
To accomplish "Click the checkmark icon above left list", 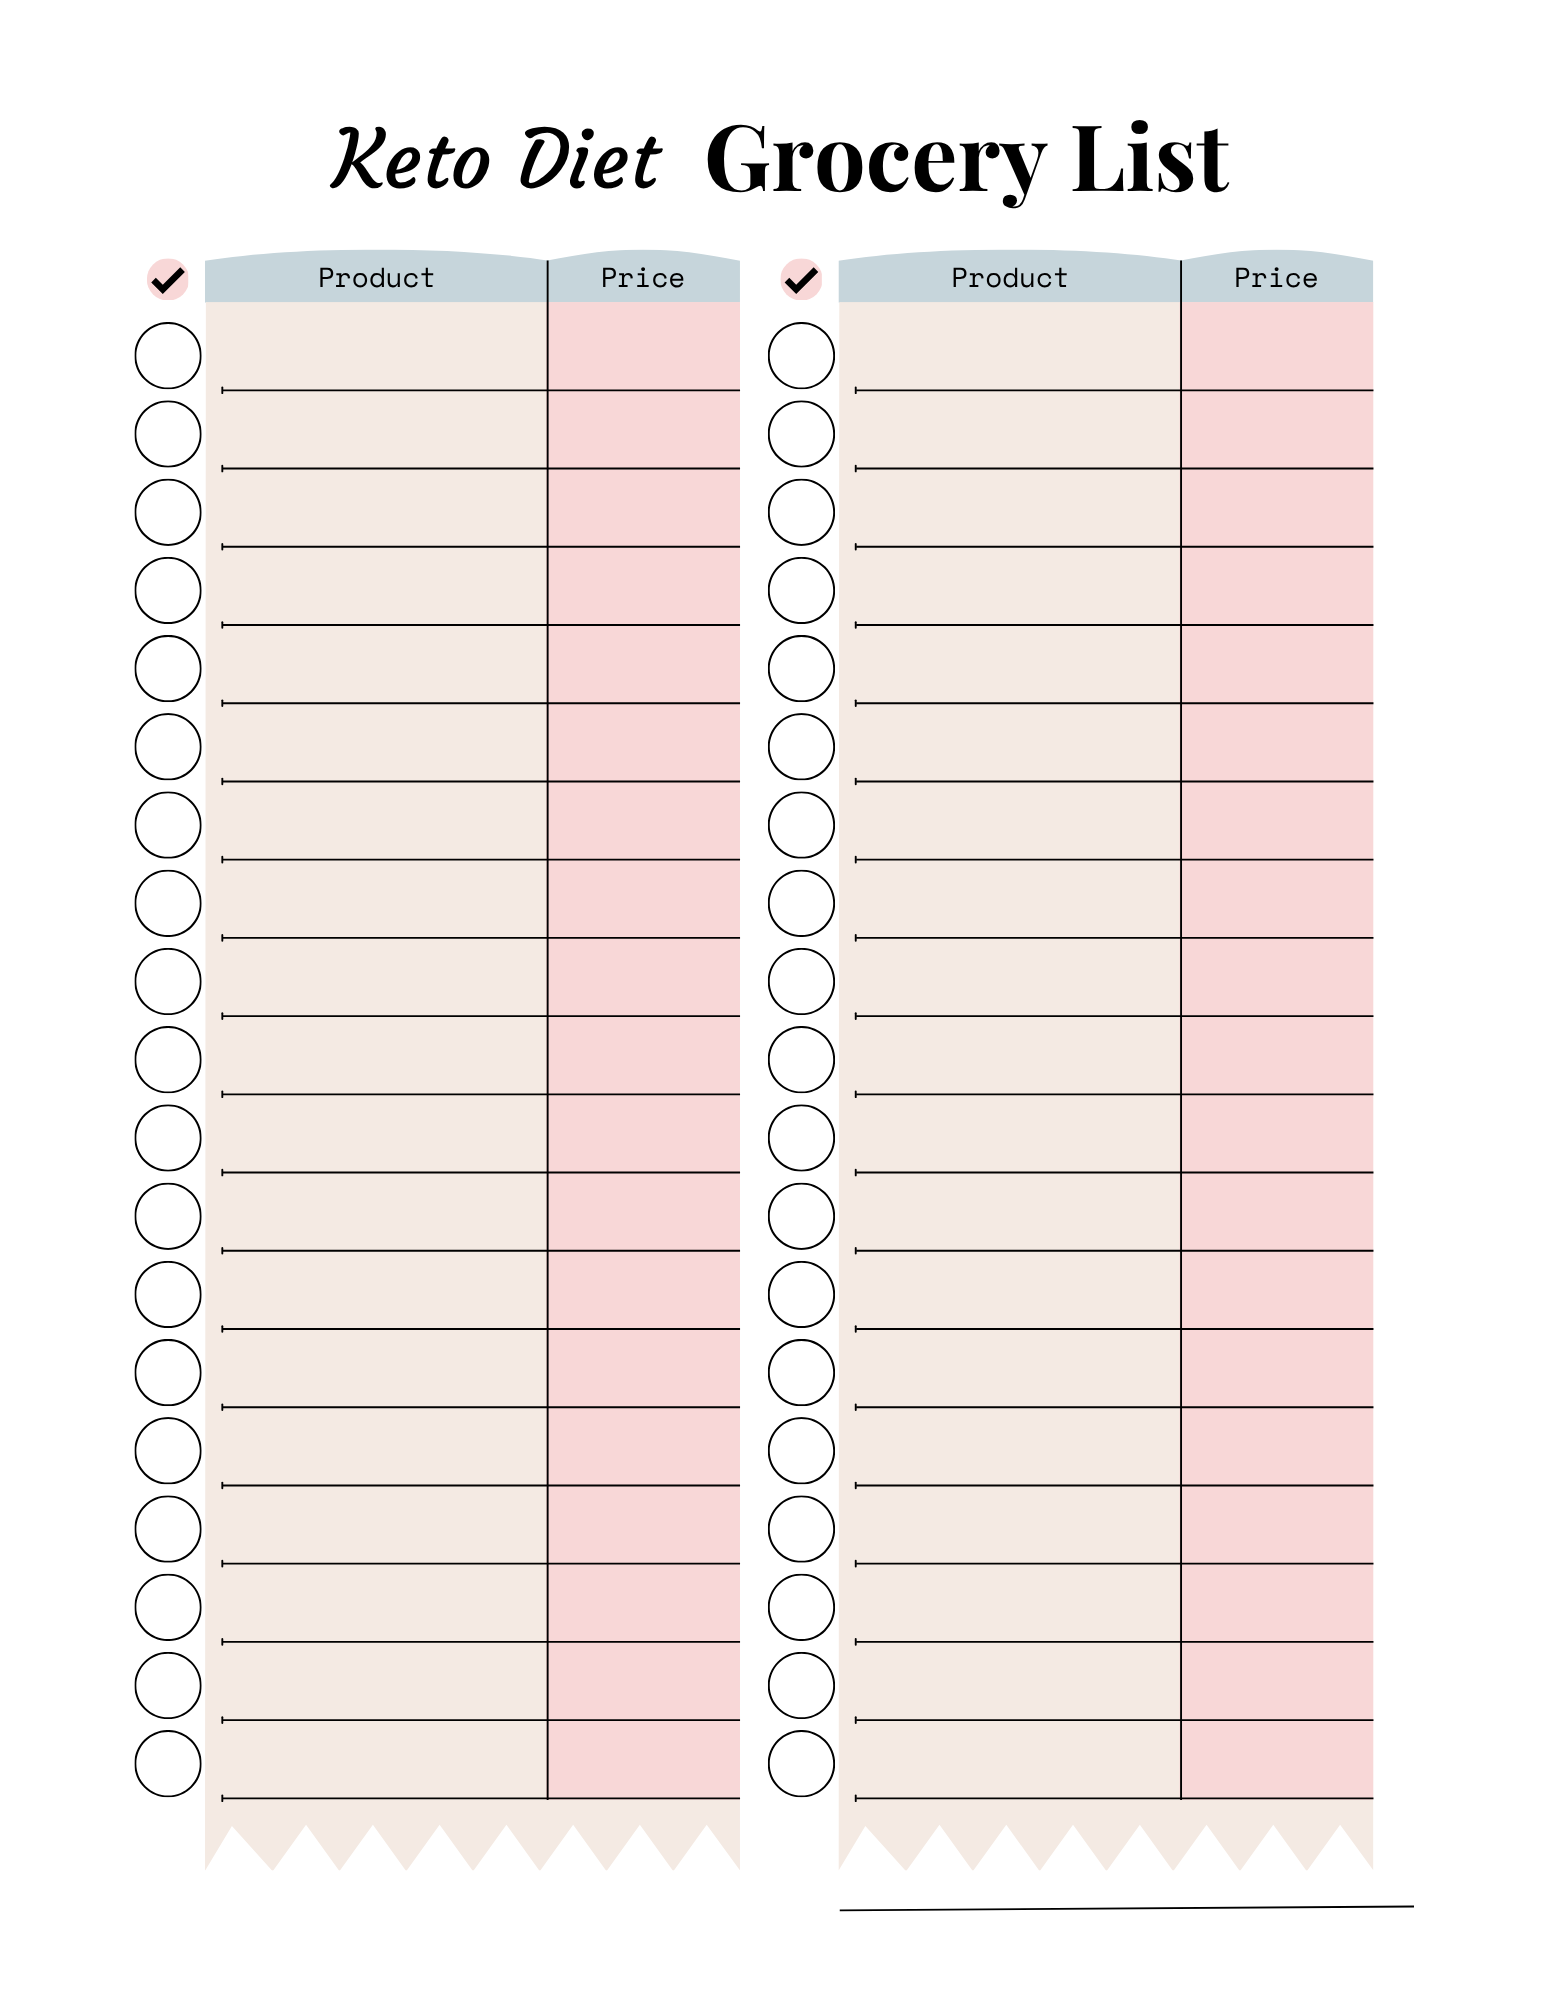I will (x=168, y=279).
